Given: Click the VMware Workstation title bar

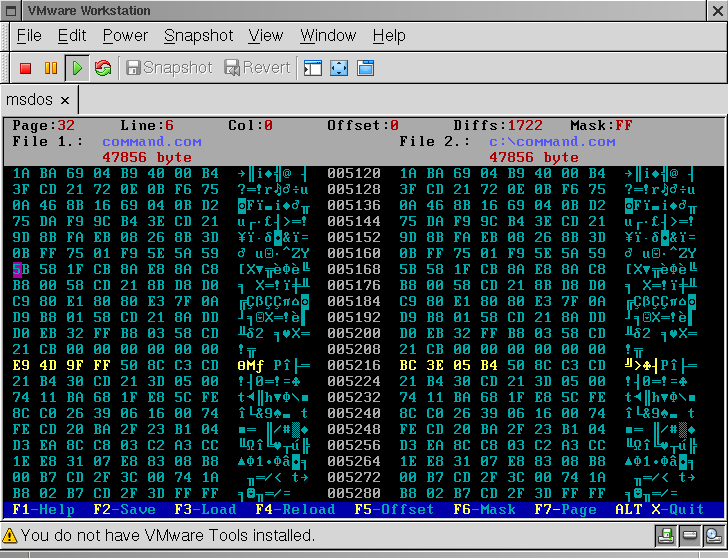Looking at the screenshot, I should pos(364,10).
